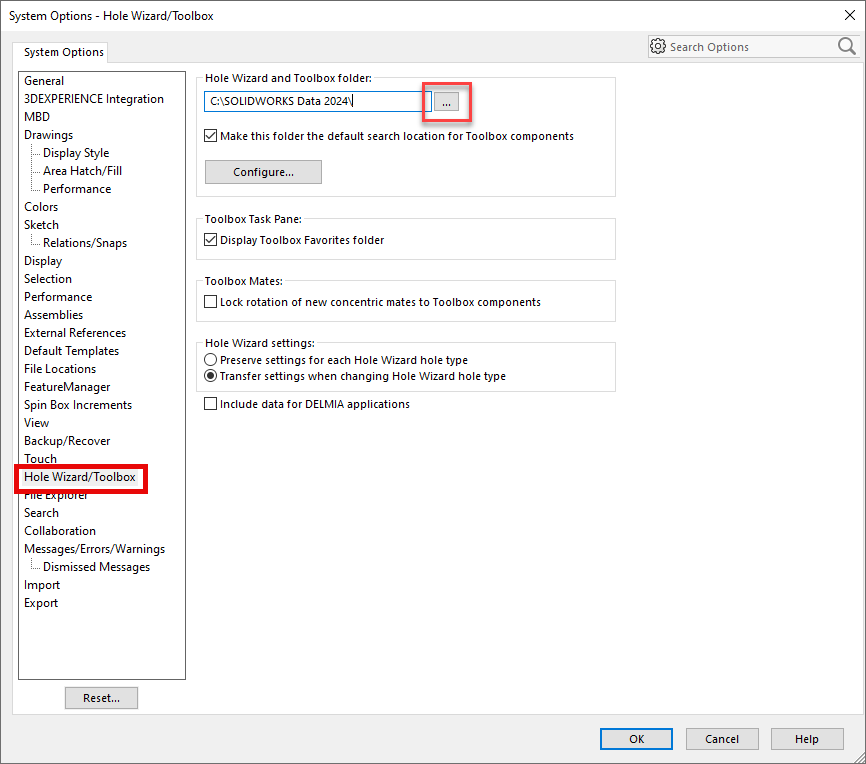Screen dimensions: 866x764
Task: Open the Sketch options category
Action: click(x=41, y=225)
